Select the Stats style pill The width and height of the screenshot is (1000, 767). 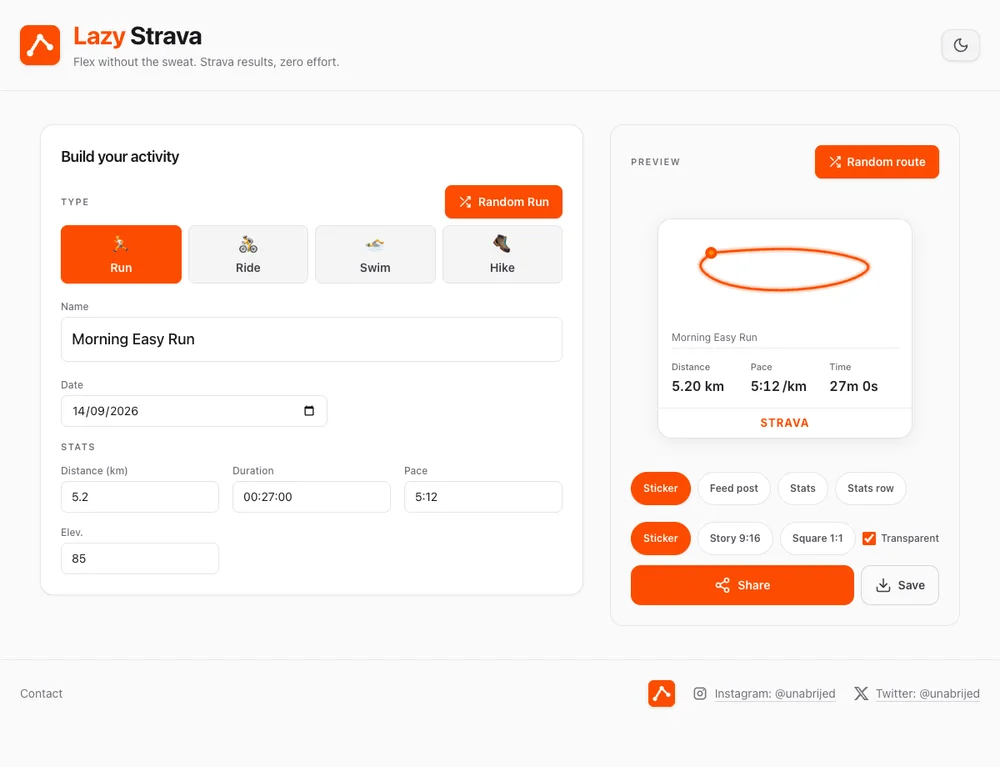coord(802,488)
